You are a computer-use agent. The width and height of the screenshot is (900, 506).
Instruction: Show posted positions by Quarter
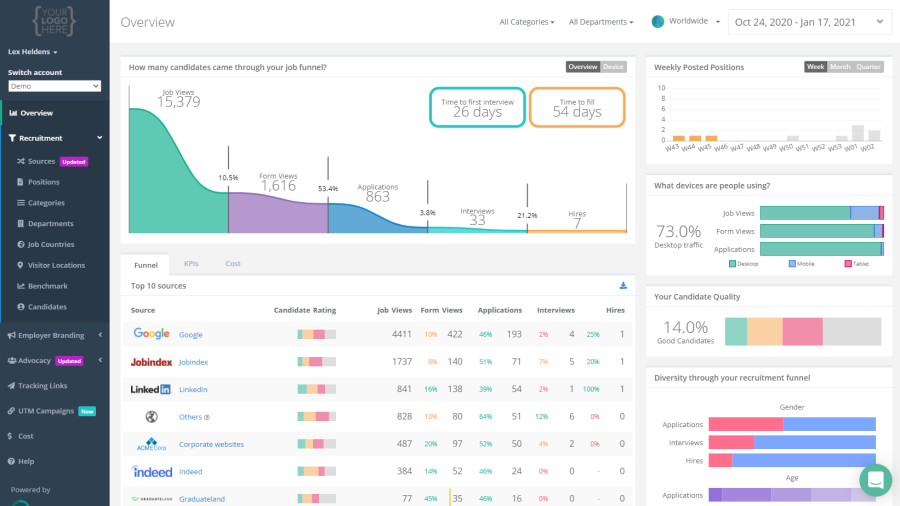(868, 67)
